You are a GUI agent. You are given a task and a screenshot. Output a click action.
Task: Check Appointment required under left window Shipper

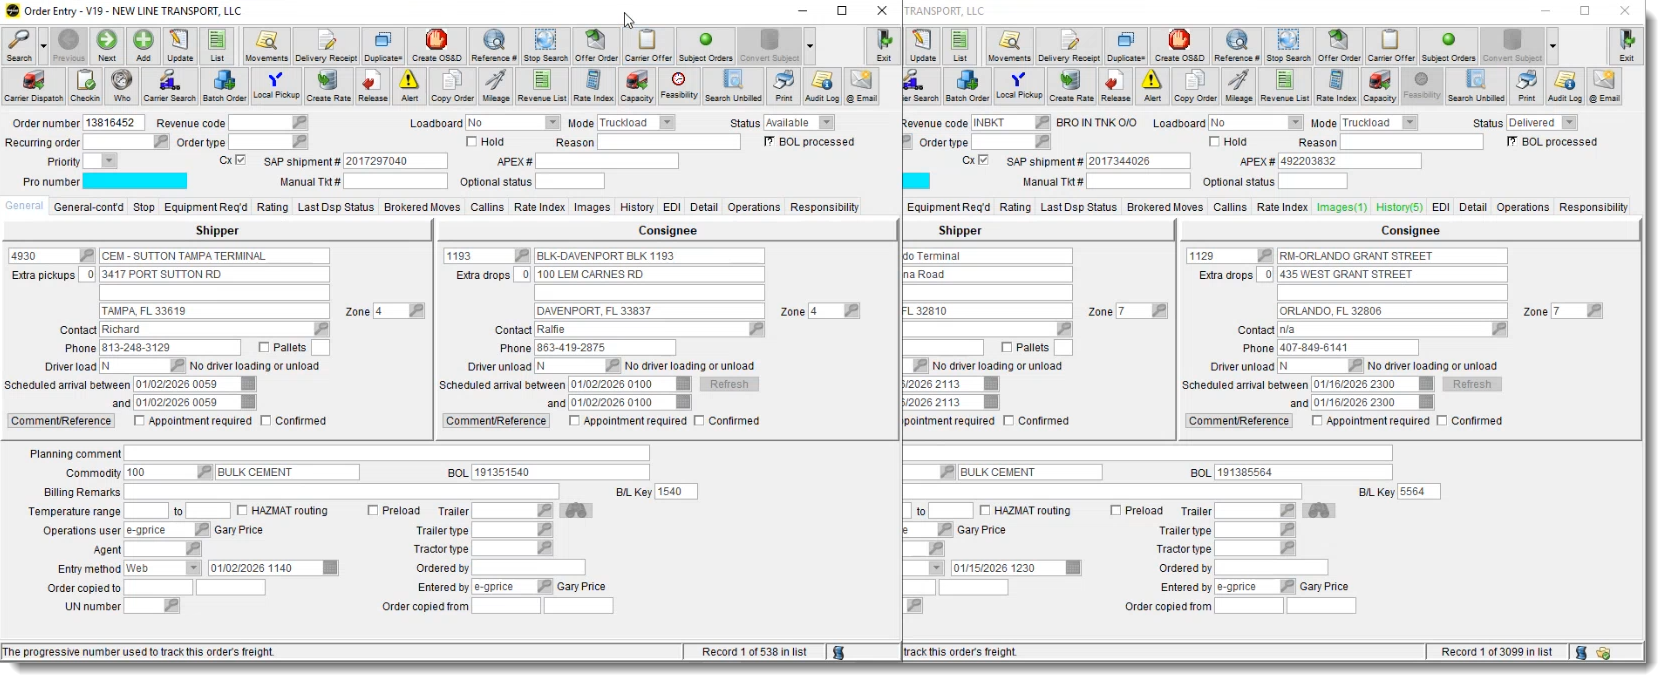click(x=139, y=421)
